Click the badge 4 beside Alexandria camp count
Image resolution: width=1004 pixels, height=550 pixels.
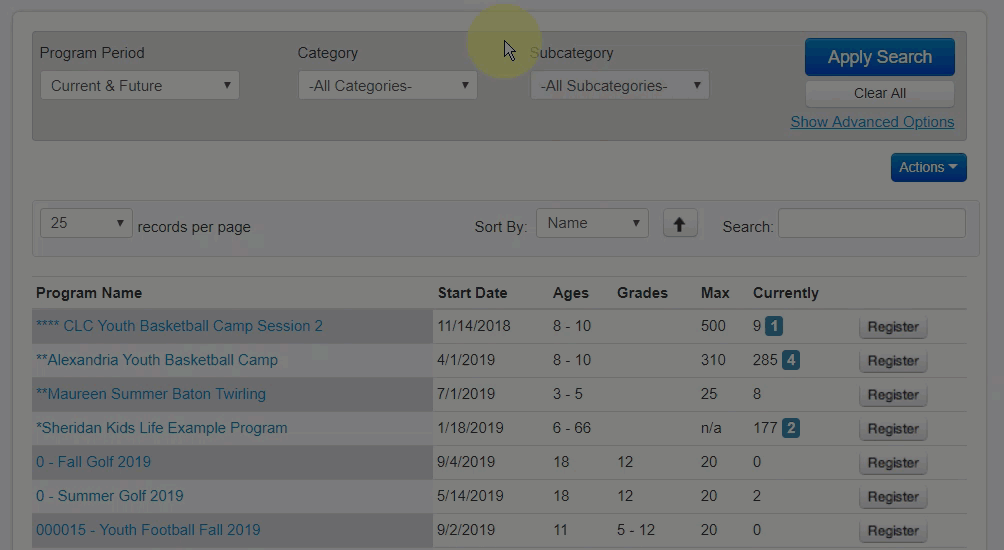click(x=790, y=360)
